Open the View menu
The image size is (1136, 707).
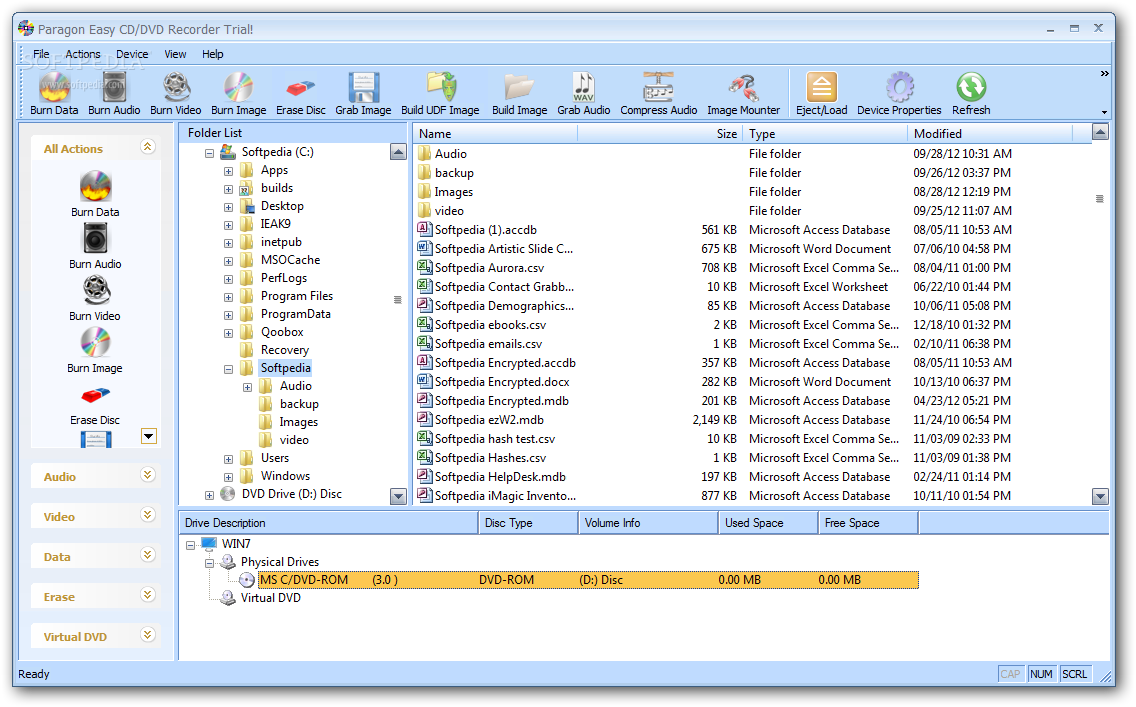tap(175, 54)
